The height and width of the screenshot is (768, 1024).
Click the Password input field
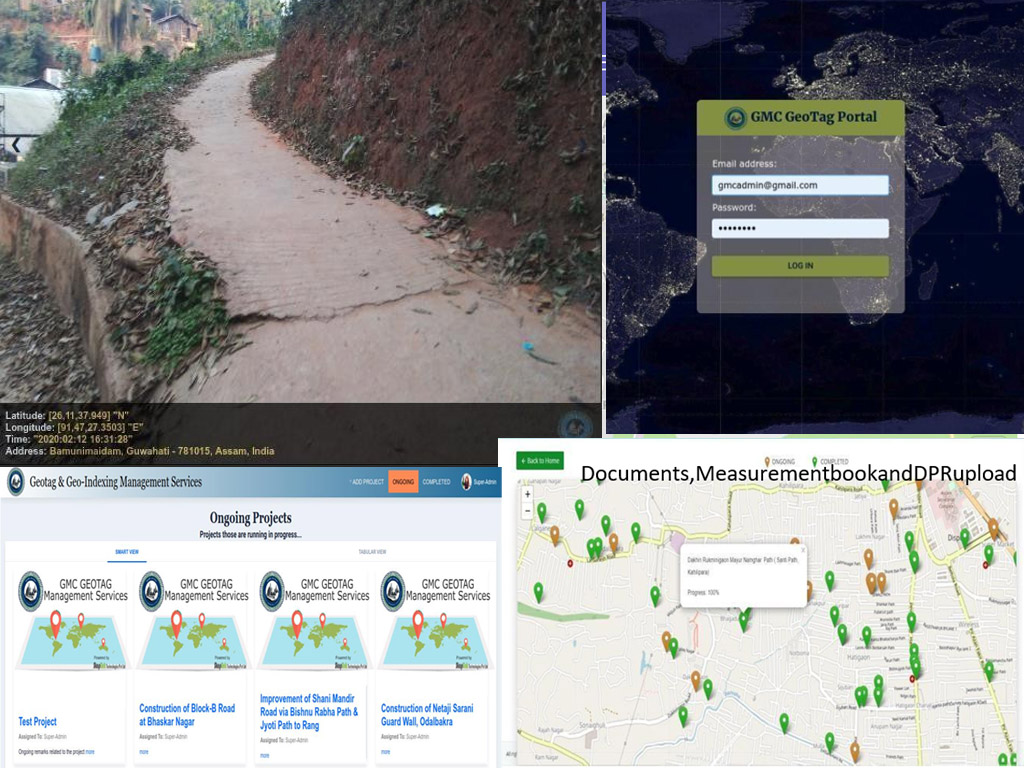coord(800,229)
